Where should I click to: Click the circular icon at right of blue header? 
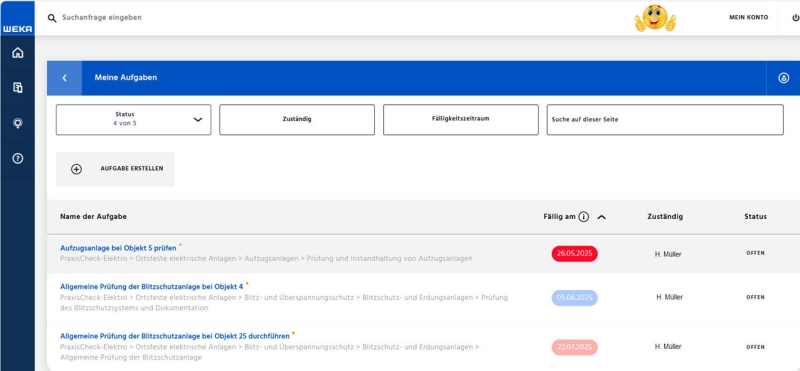coord(783,78)
